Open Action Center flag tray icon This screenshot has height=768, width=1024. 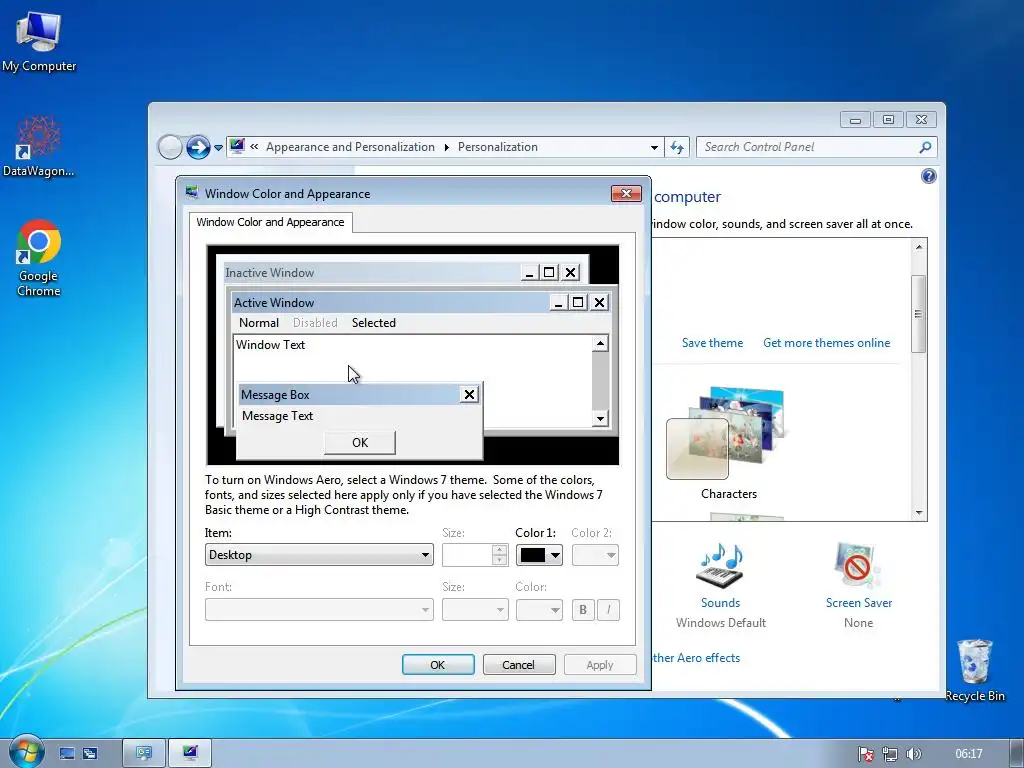click(866, 754)
